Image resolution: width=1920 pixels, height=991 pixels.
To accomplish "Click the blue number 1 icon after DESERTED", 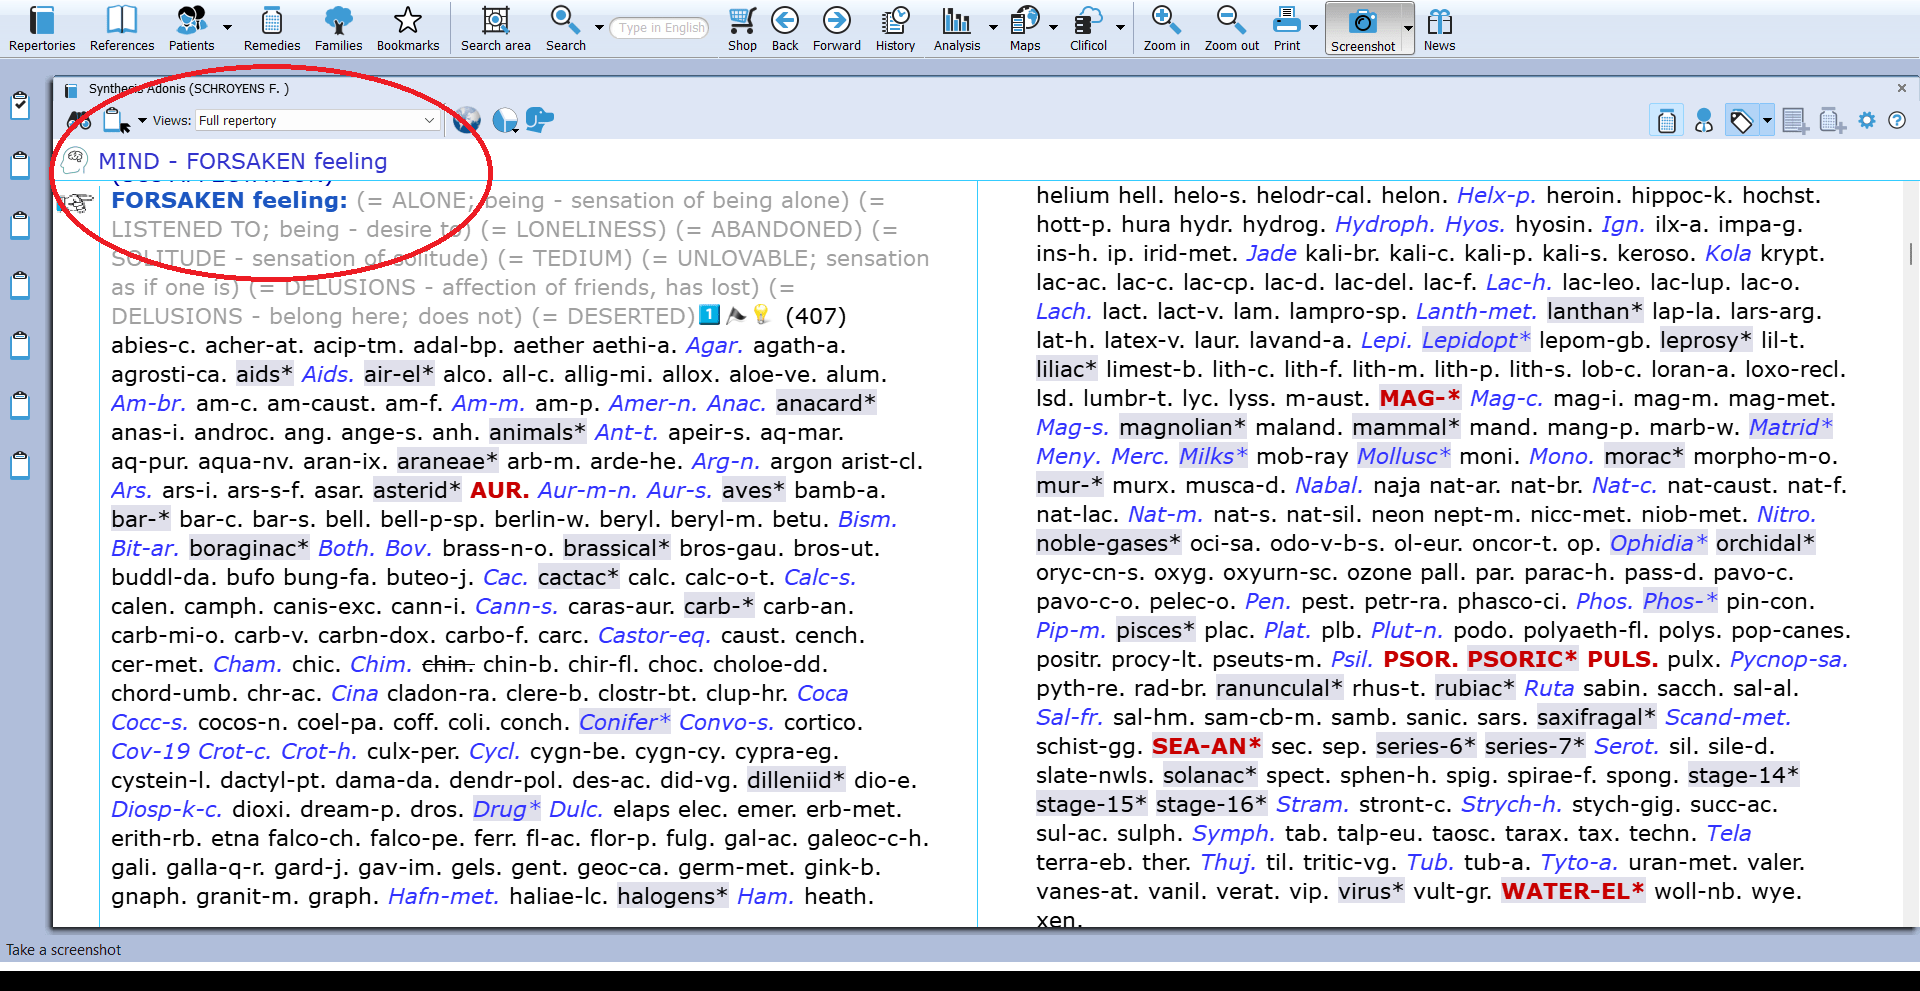I will [x=709, y=315].
